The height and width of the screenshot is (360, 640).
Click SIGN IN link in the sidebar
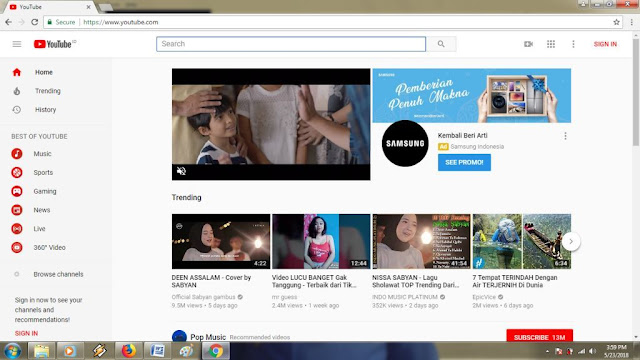click(27, 333)
